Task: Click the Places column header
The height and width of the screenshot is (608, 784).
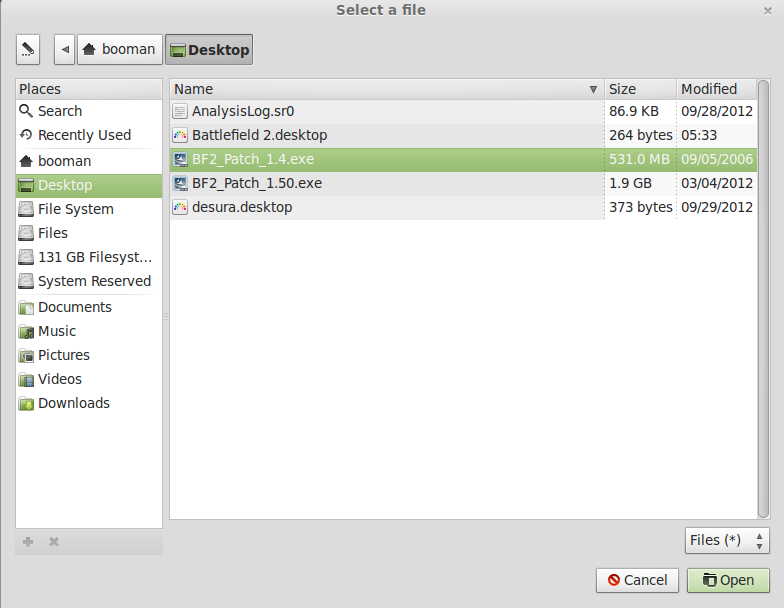Action: click(x=89, y=89)
